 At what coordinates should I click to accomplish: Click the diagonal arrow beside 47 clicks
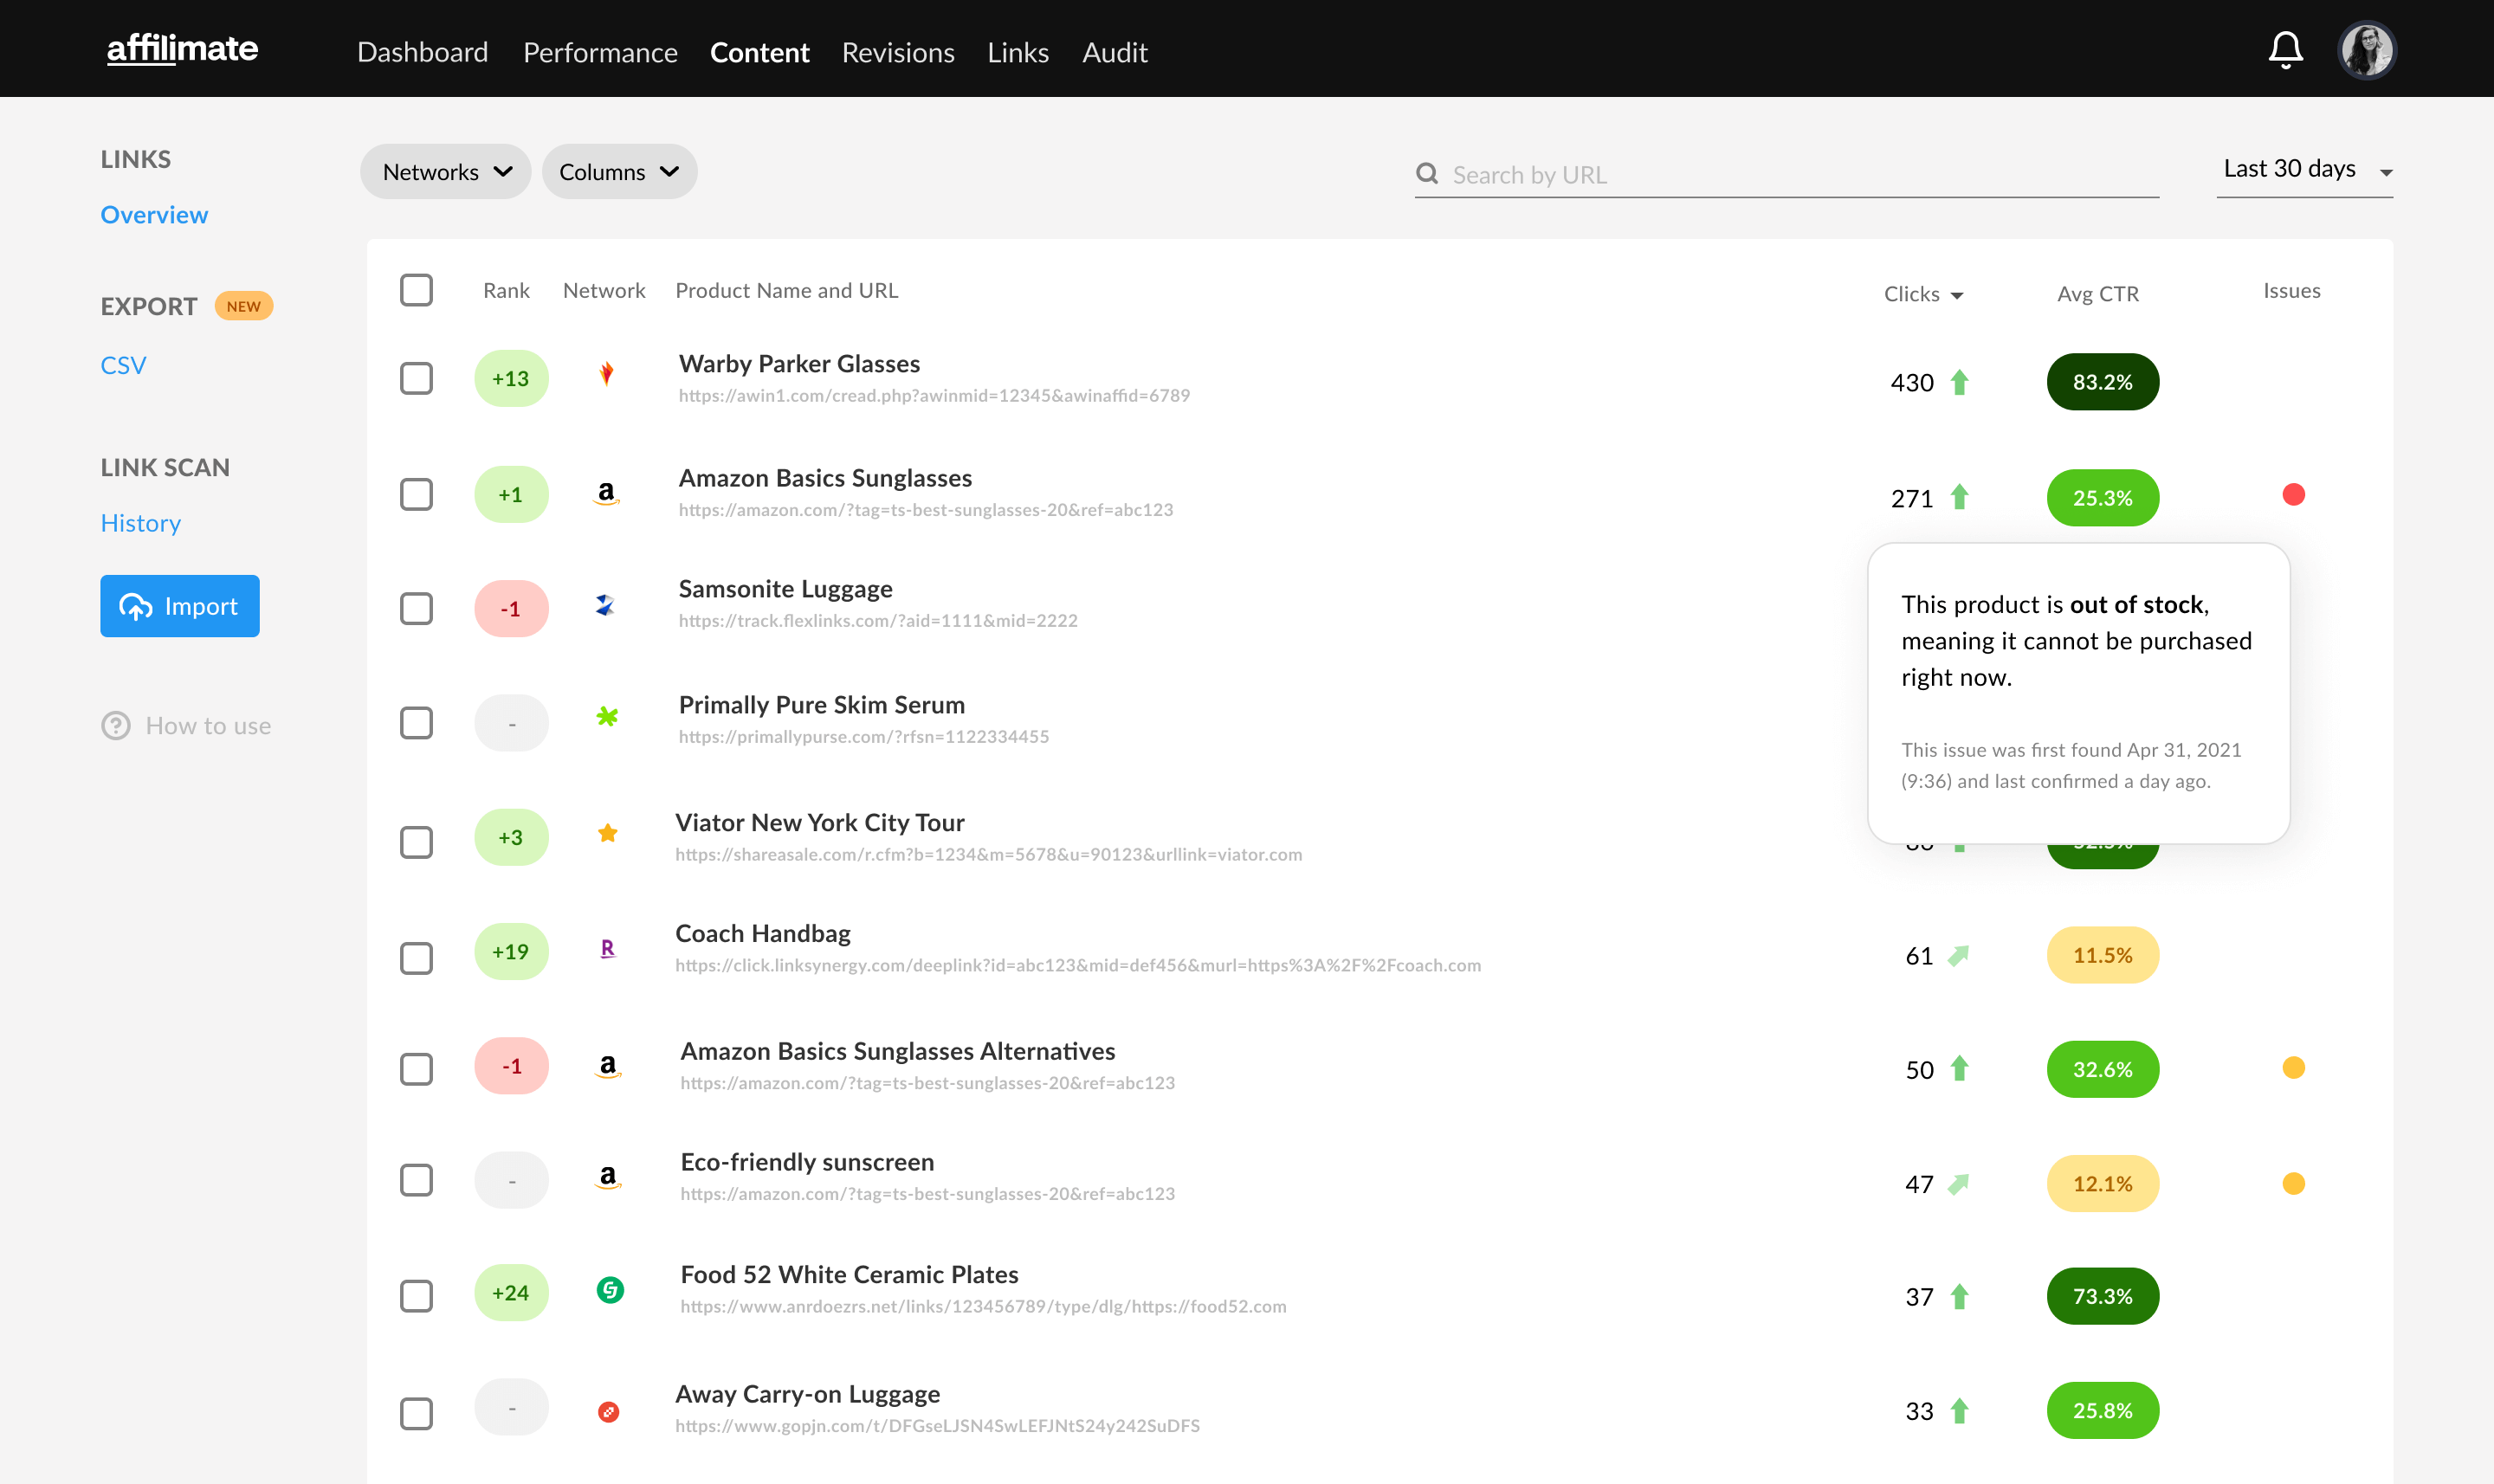click(1958, 1184)
